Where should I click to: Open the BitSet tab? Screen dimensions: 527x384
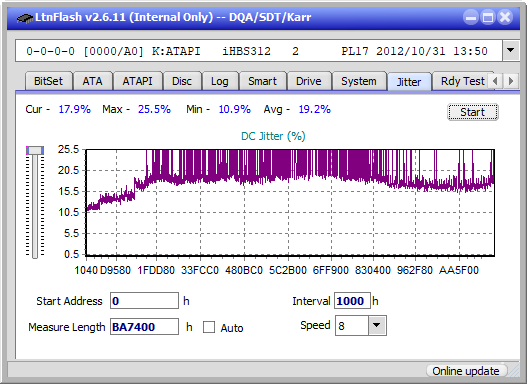tap(48, 81)
